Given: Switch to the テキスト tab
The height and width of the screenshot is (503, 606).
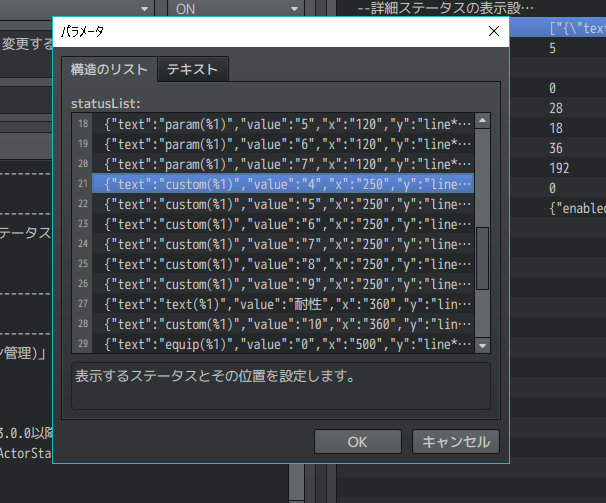Looking at the screenshot, I should (192, 70).
